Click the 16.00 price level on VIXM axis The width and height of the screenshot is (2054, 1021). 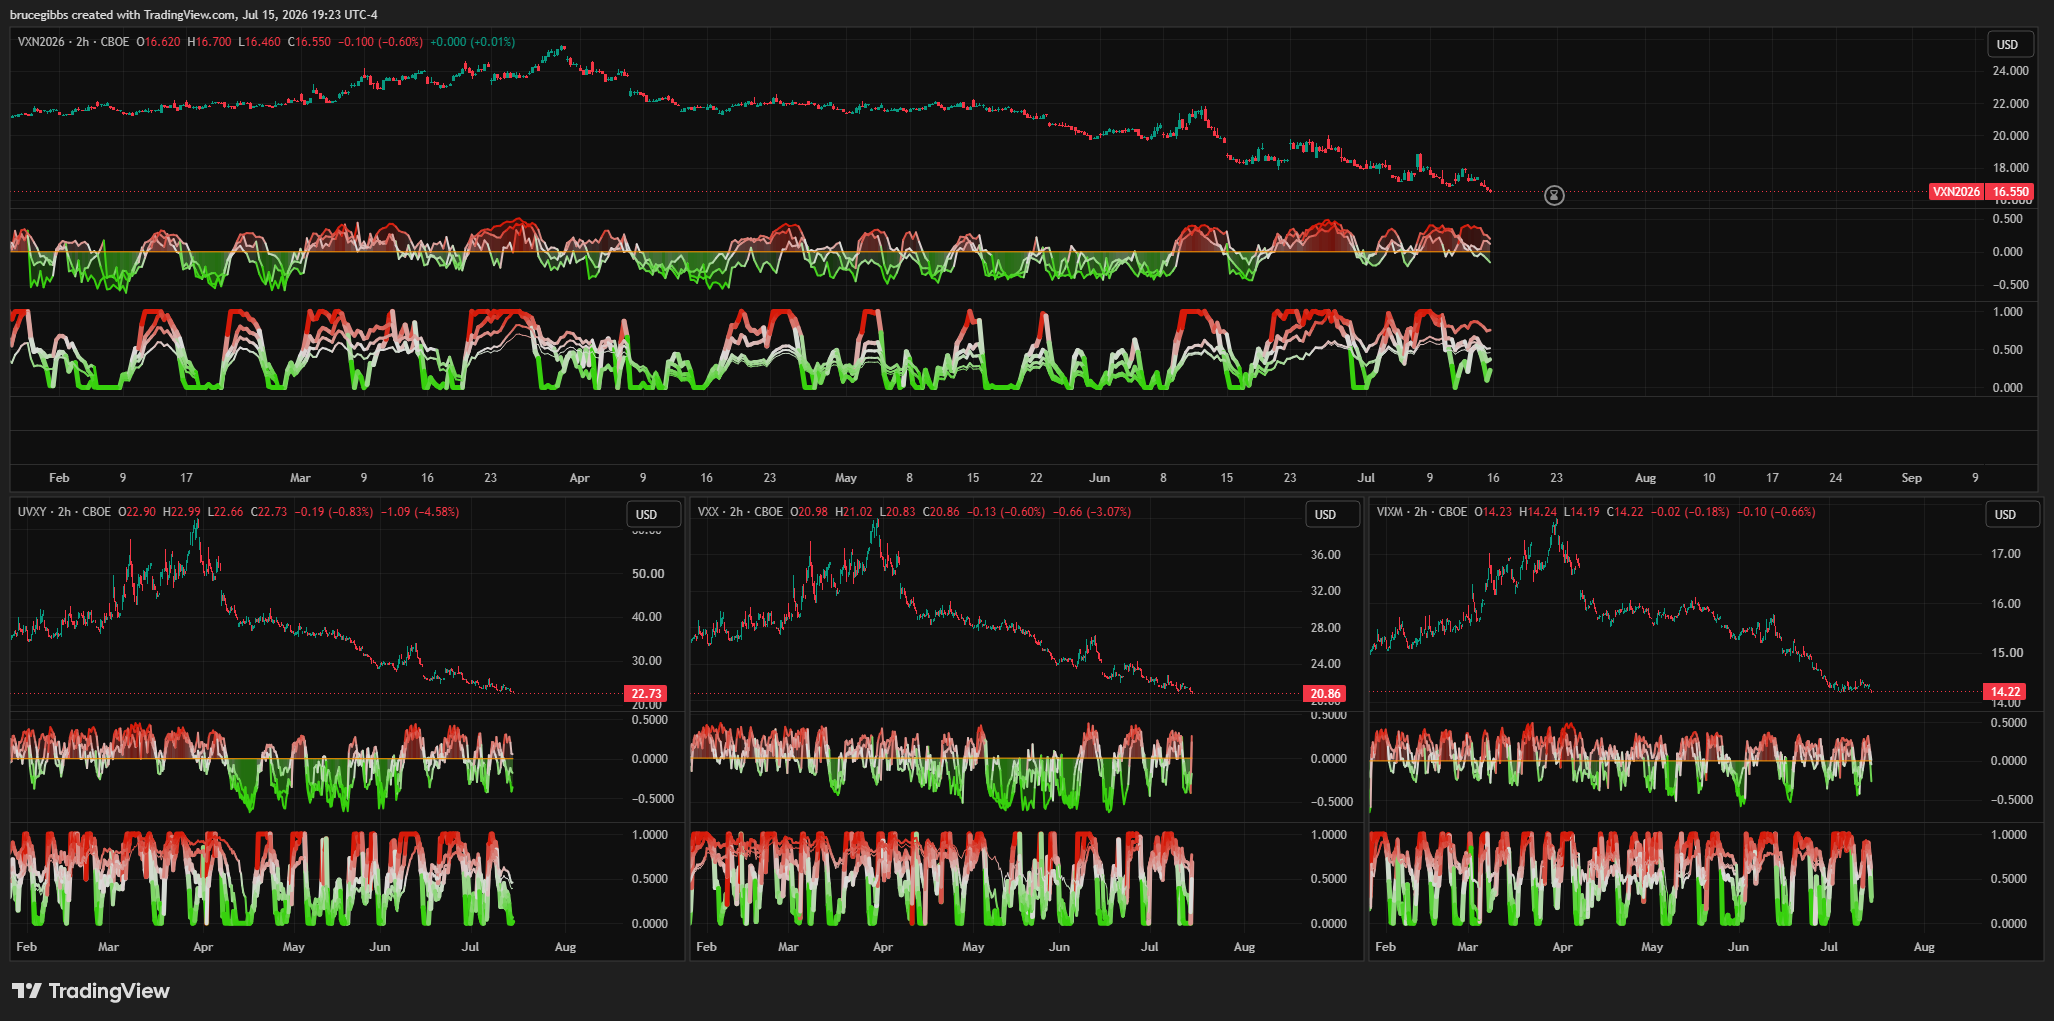point(2006,604)
